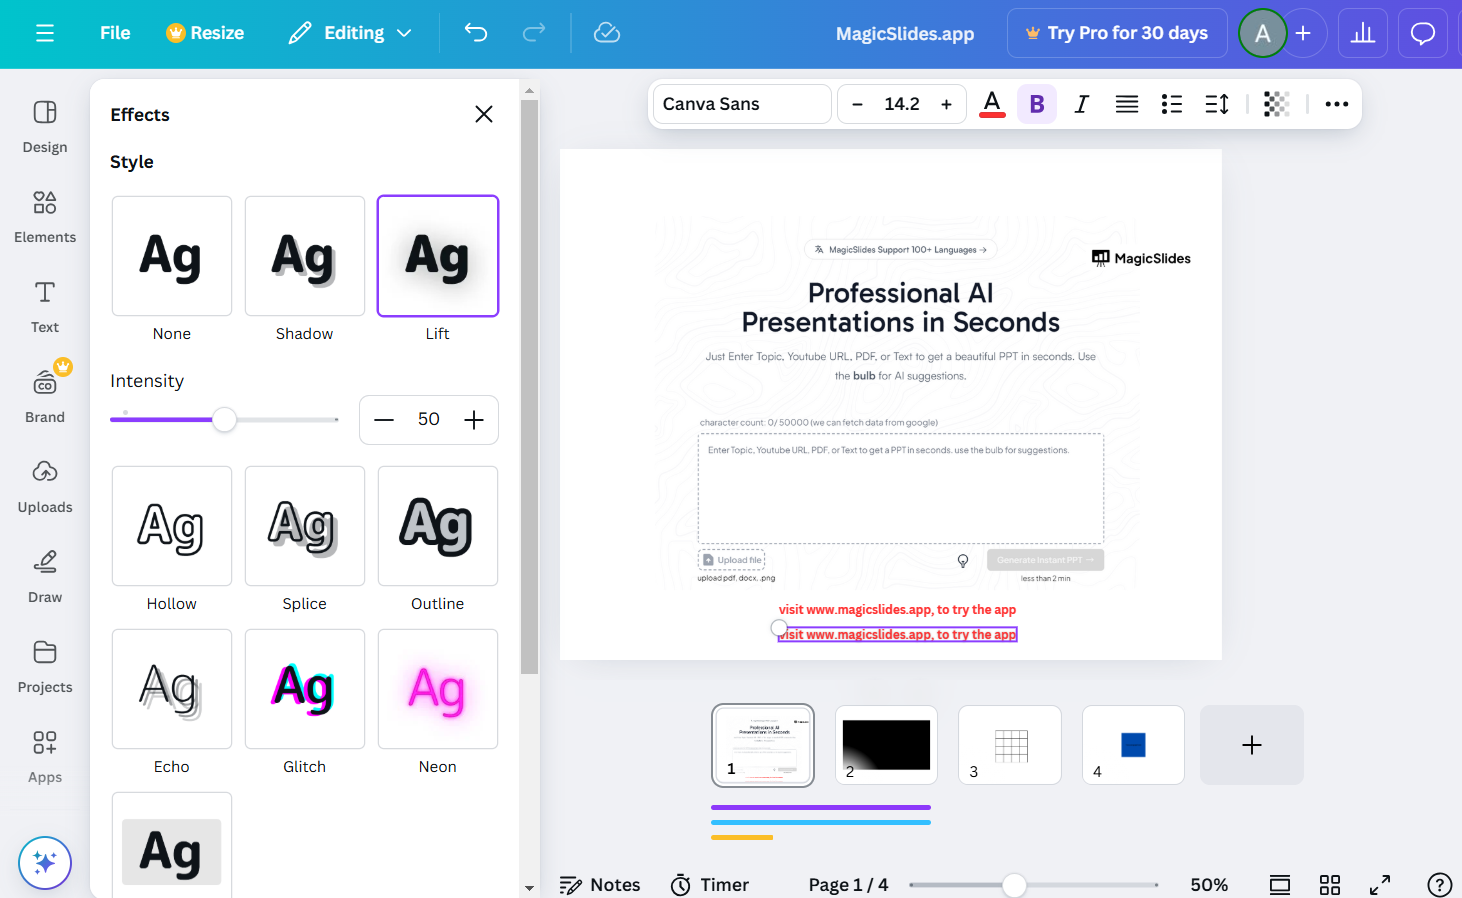Click the intensity value field 50

(429, 420)
